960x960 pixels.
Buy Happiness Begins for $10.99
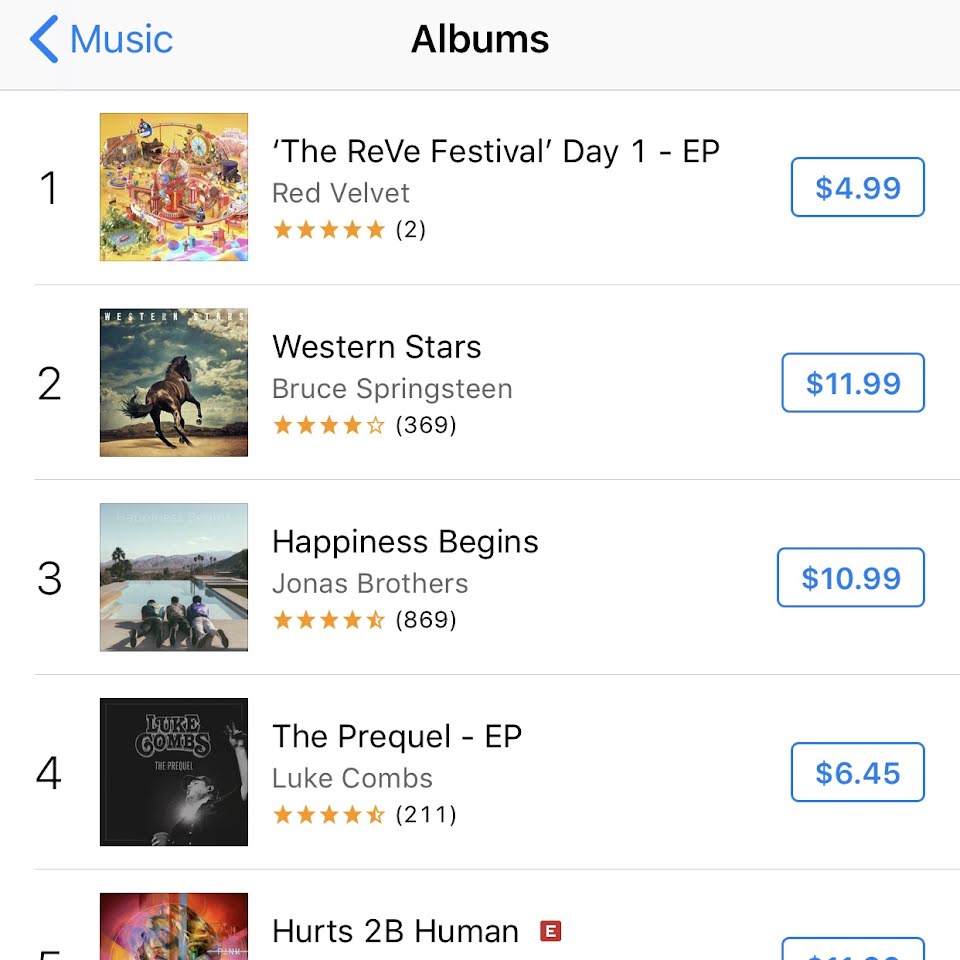(x=850, y=577)
